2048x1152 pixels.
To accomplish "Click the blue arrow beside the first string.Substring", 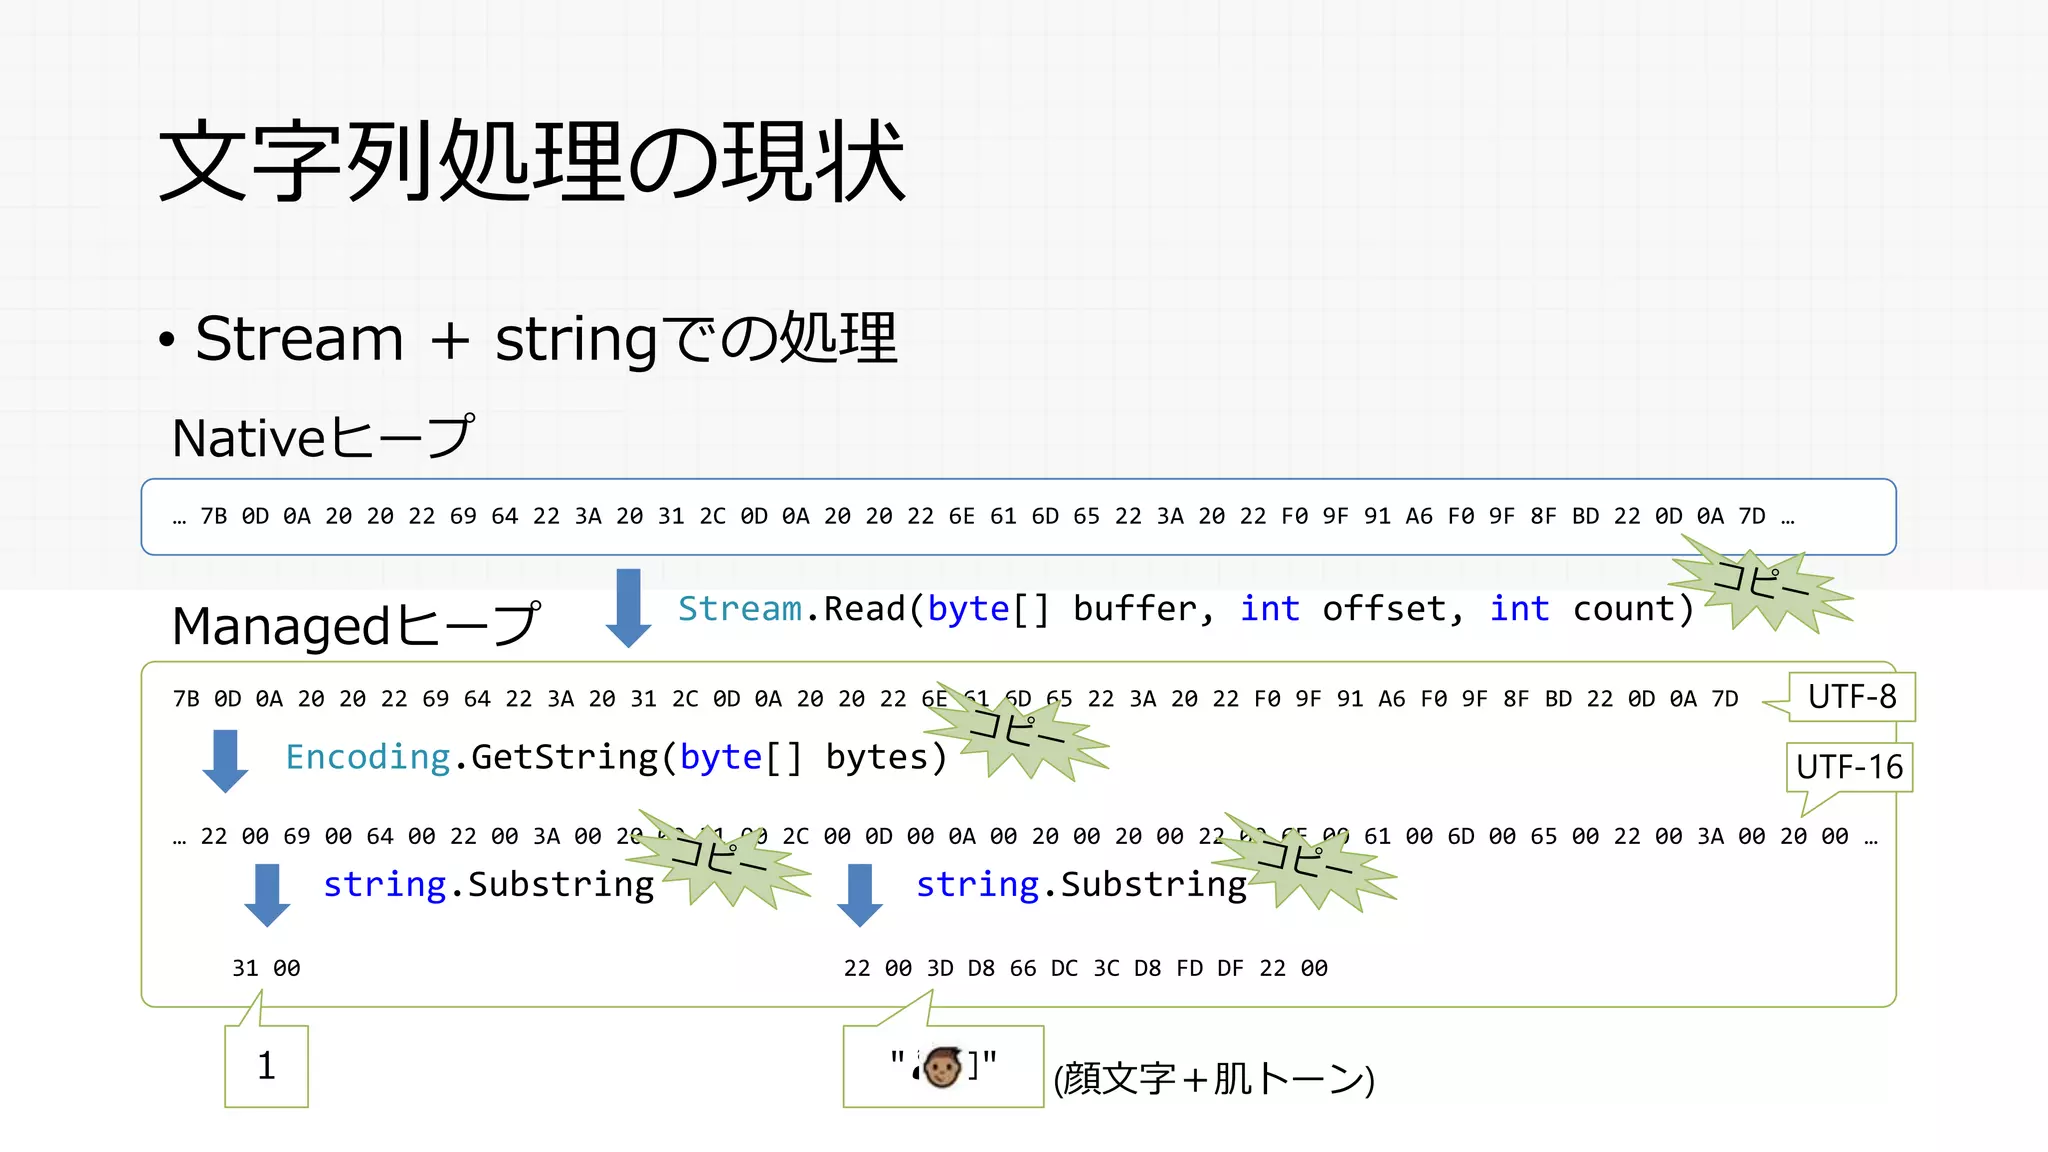I will [x=267, y=895].
